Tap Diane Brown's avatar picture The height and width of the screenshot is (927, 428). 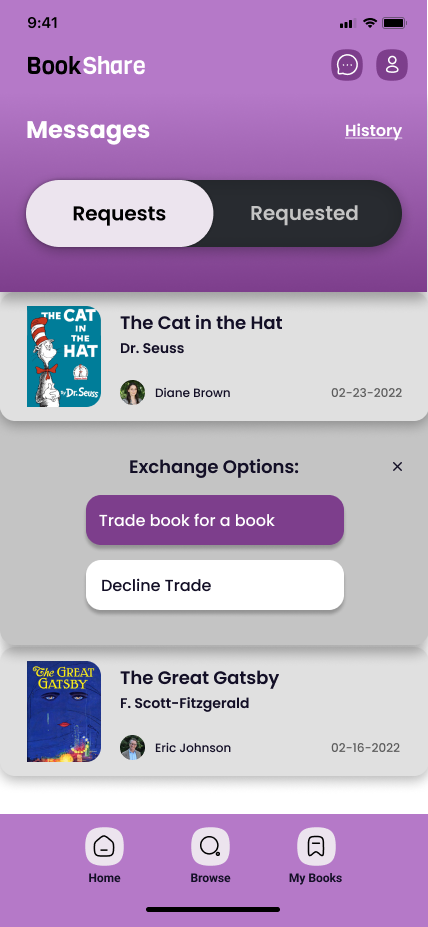132,393
